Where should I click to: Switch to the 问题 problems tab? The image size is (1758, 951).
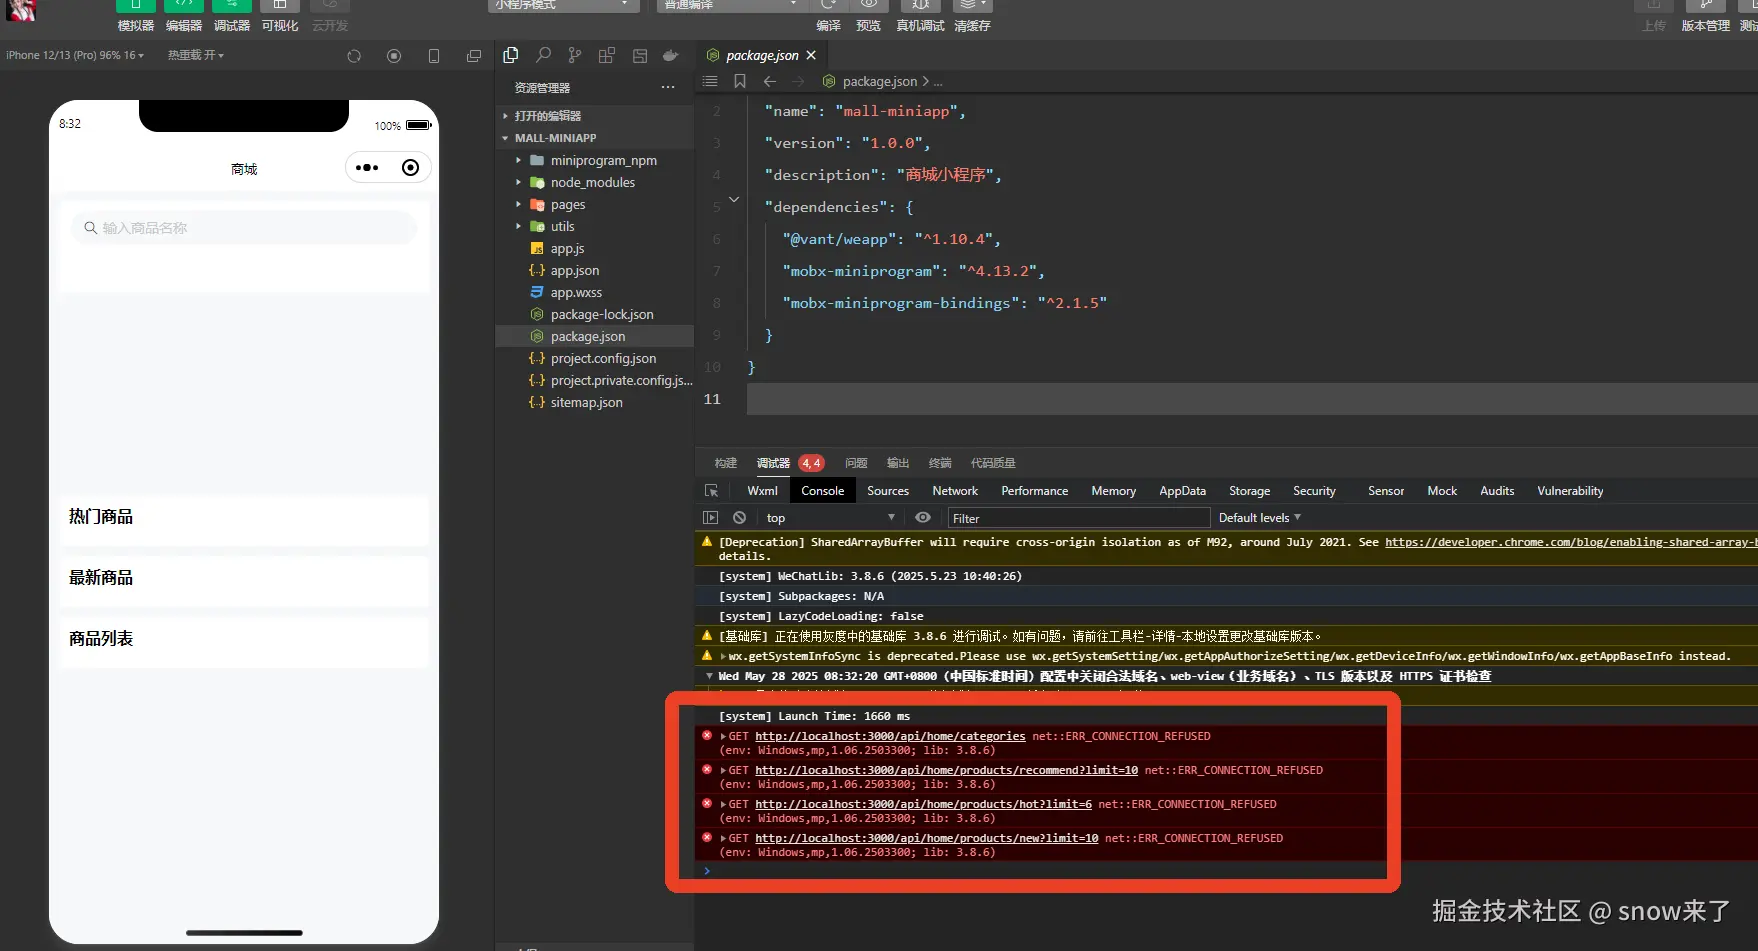(856, 463)
